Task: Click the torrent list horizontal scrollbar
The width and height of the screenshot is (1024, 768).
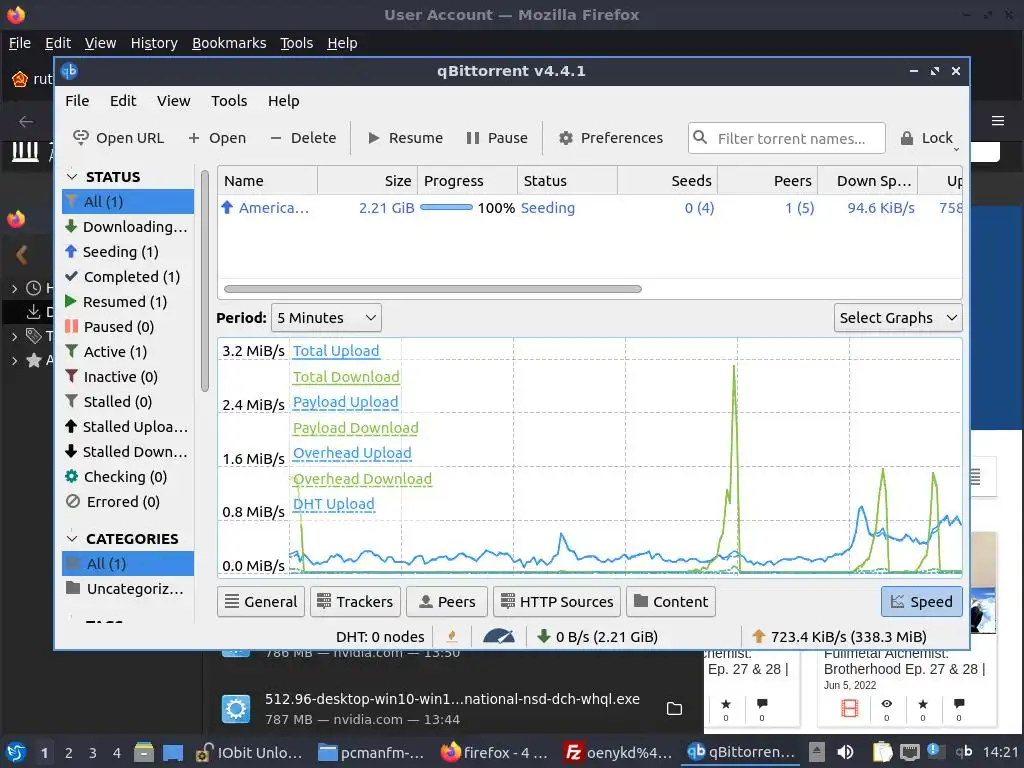Action: pyautogui.click(x=432, y=289)
